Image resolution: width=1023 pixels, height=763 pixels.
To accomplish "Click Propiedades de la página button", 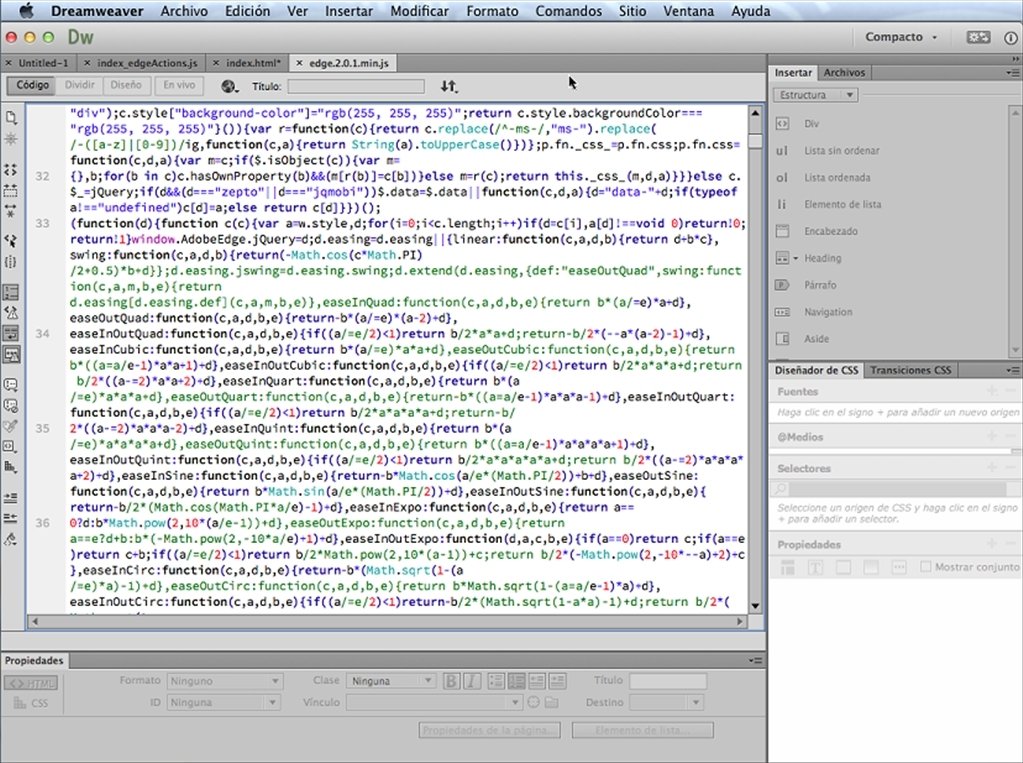I will tap(489, 730).
